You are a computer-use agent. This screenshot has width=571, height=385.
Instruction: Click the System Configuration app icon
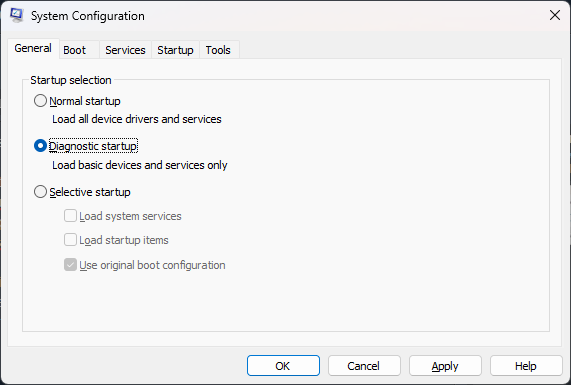click(16, 15)
